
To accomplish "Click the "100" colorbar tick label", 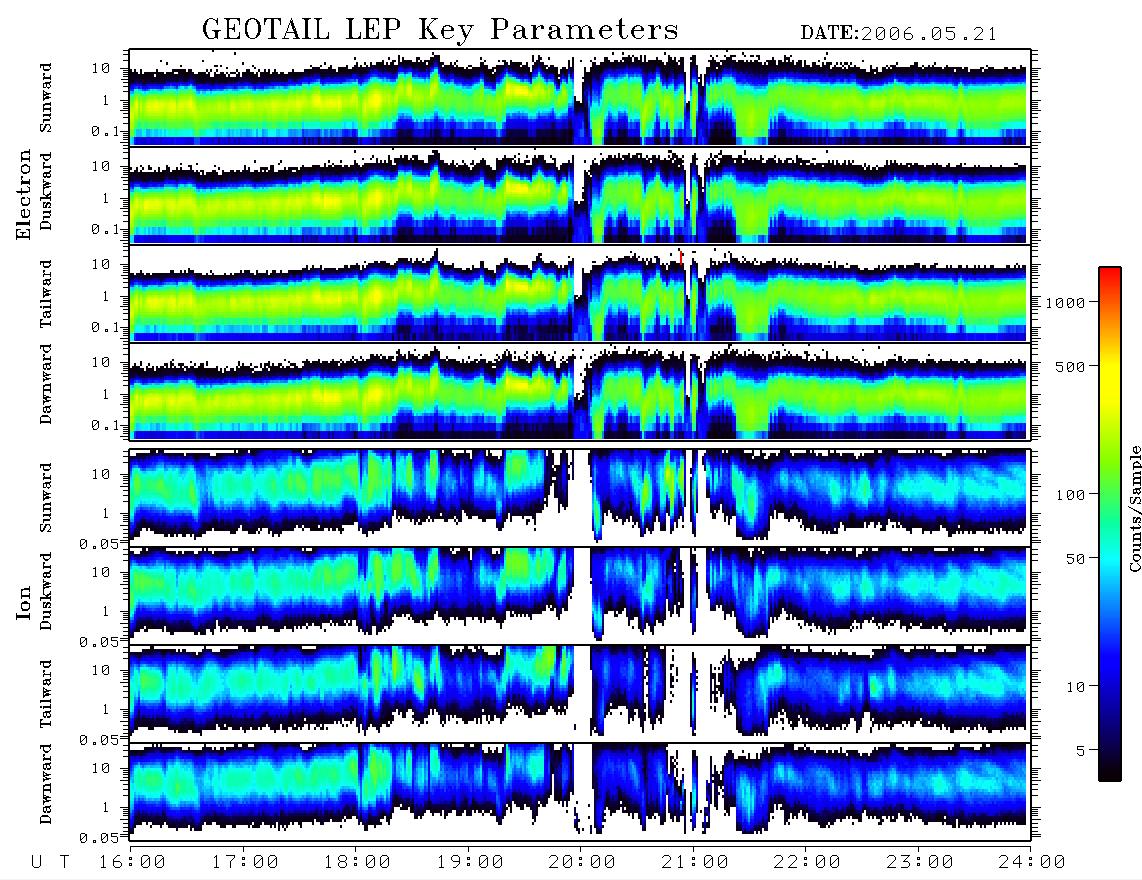I will [1070, 495].
